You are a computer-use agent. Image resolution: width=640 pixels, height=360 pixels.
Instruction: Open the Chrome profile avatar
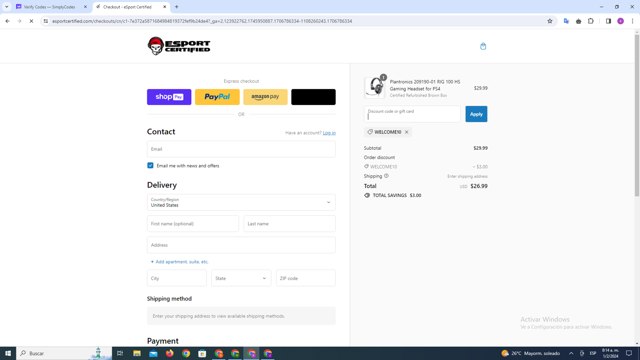pos(620,21)
